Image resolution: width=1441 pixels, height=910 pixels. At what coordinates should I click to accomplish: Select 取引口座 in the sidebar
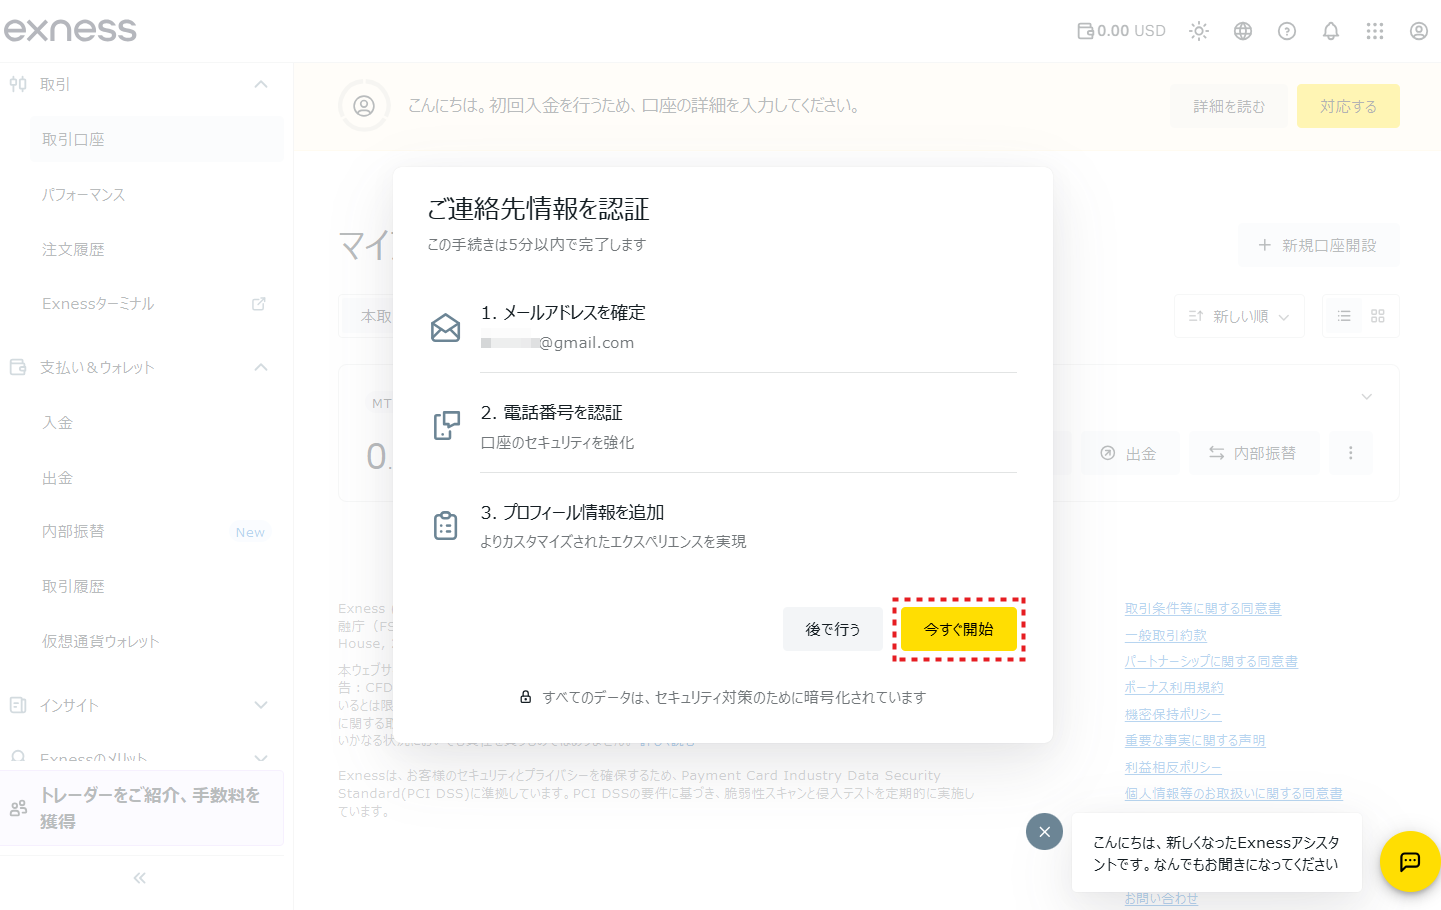(x=157, y=139)
